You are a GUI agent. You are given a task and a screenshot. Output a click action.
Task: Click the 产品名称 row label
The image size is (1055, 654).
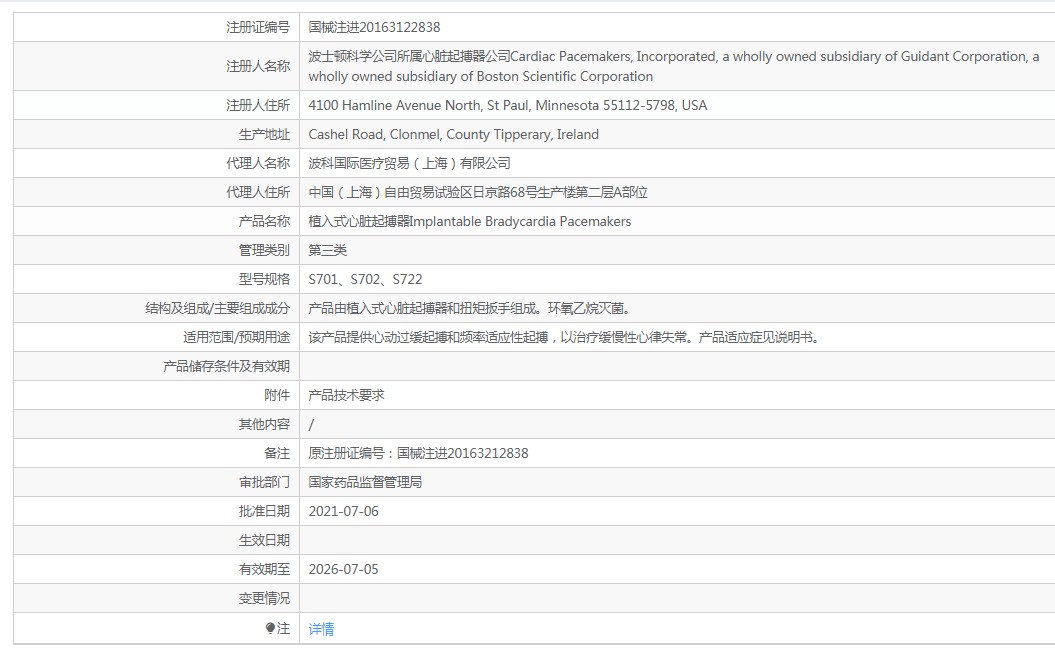tap(264, 221)
